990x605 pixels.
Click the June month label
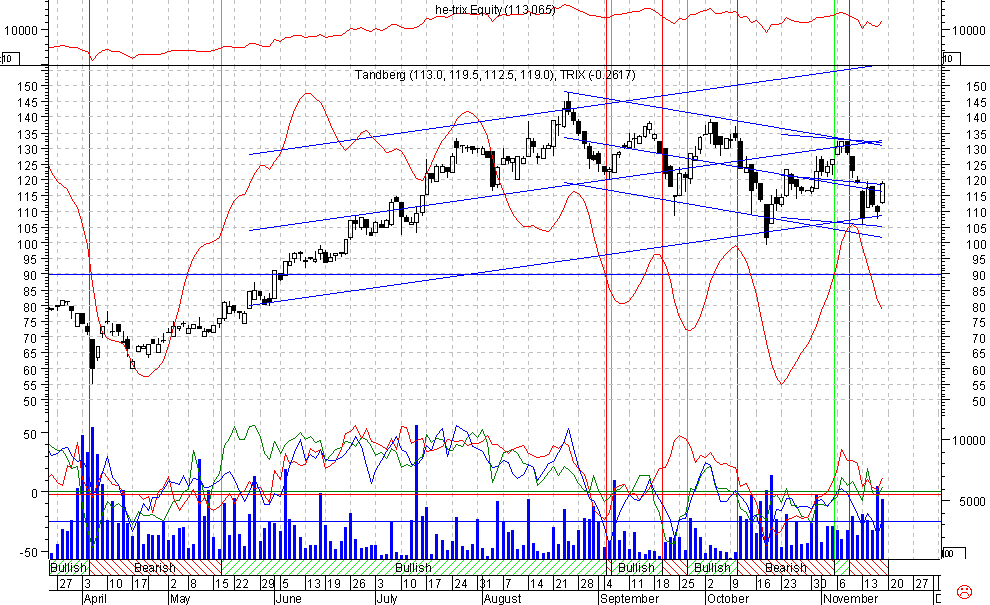288,598
